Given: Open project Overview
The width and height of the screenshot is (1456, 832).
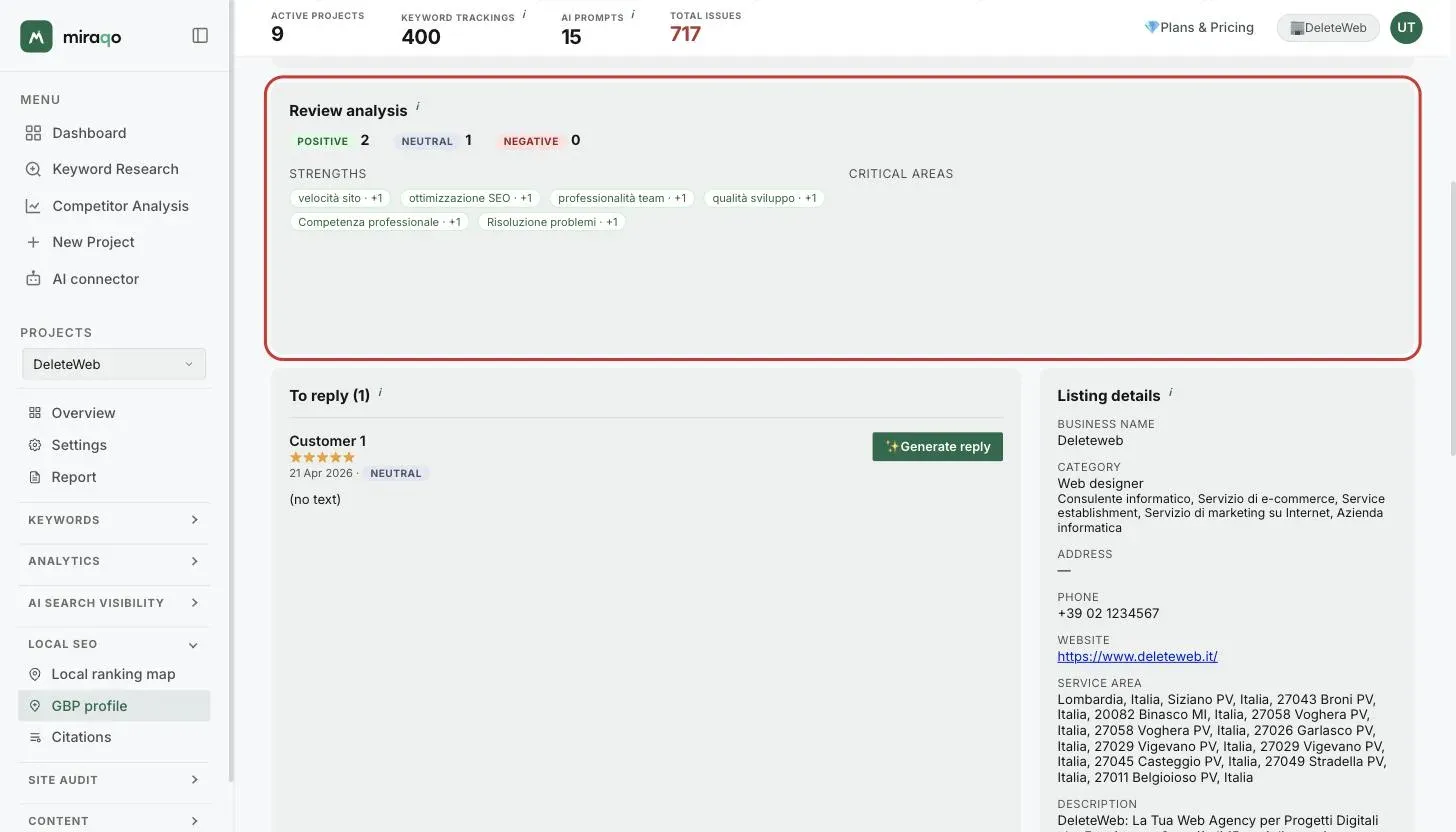Looking at the screenshot, I should (83, 413).
